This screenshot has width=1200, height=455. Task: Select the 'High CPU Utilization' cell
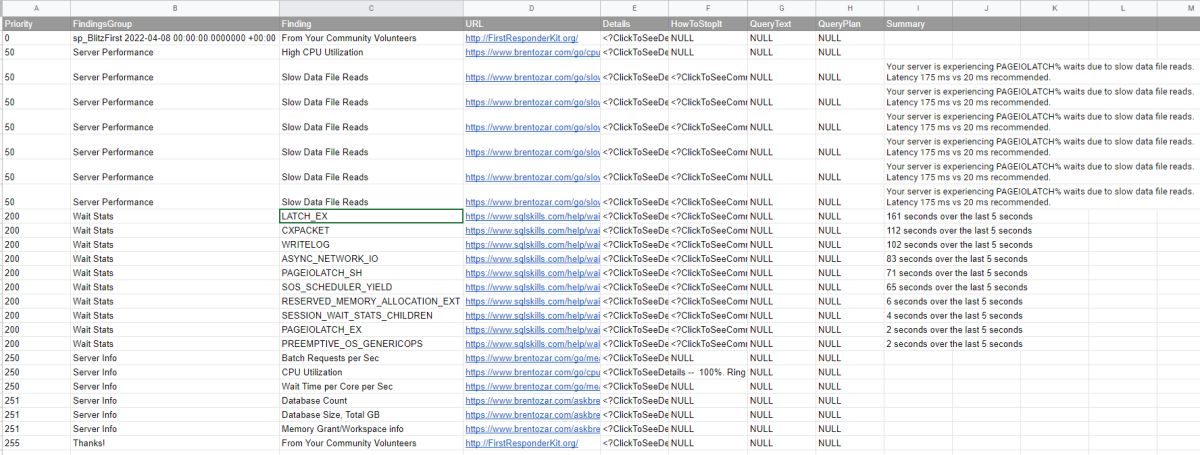[371, 52]
